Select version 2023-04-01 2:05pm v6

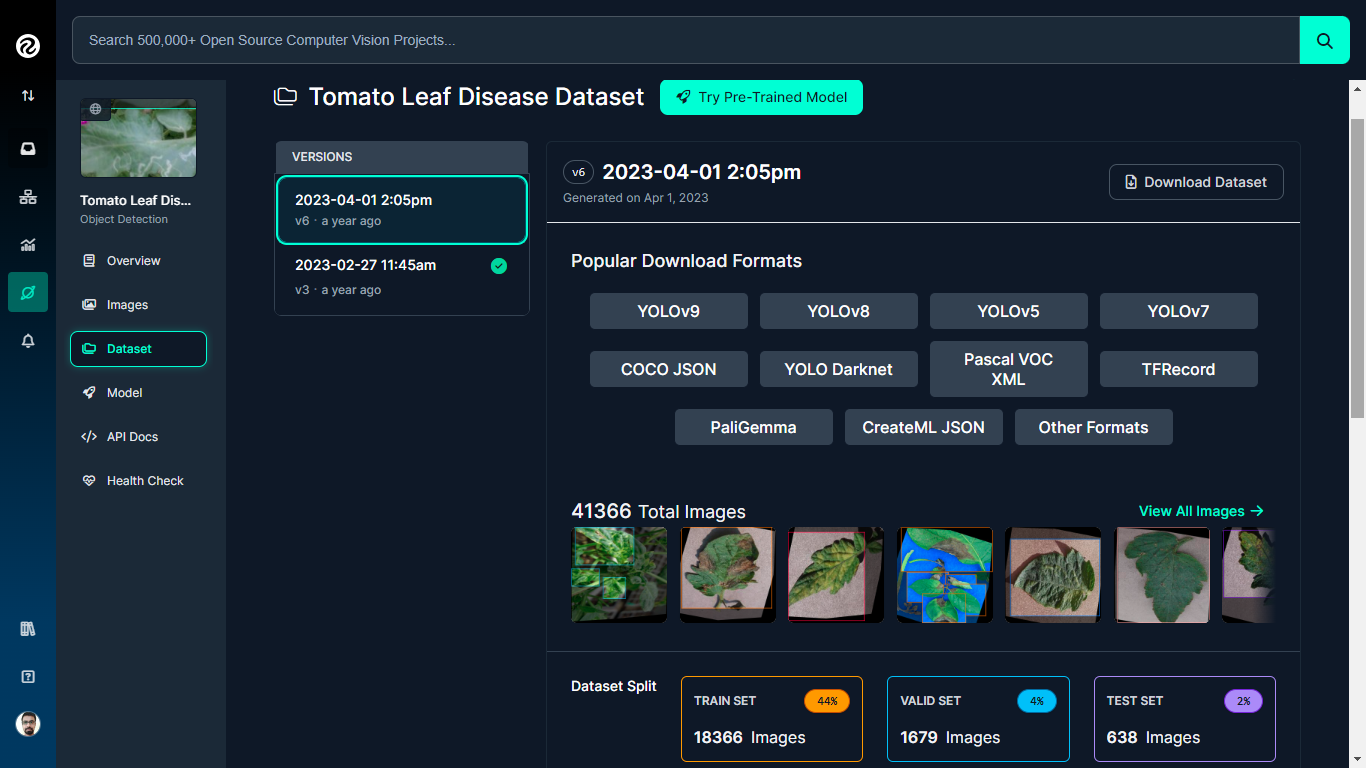click(402, 210)
